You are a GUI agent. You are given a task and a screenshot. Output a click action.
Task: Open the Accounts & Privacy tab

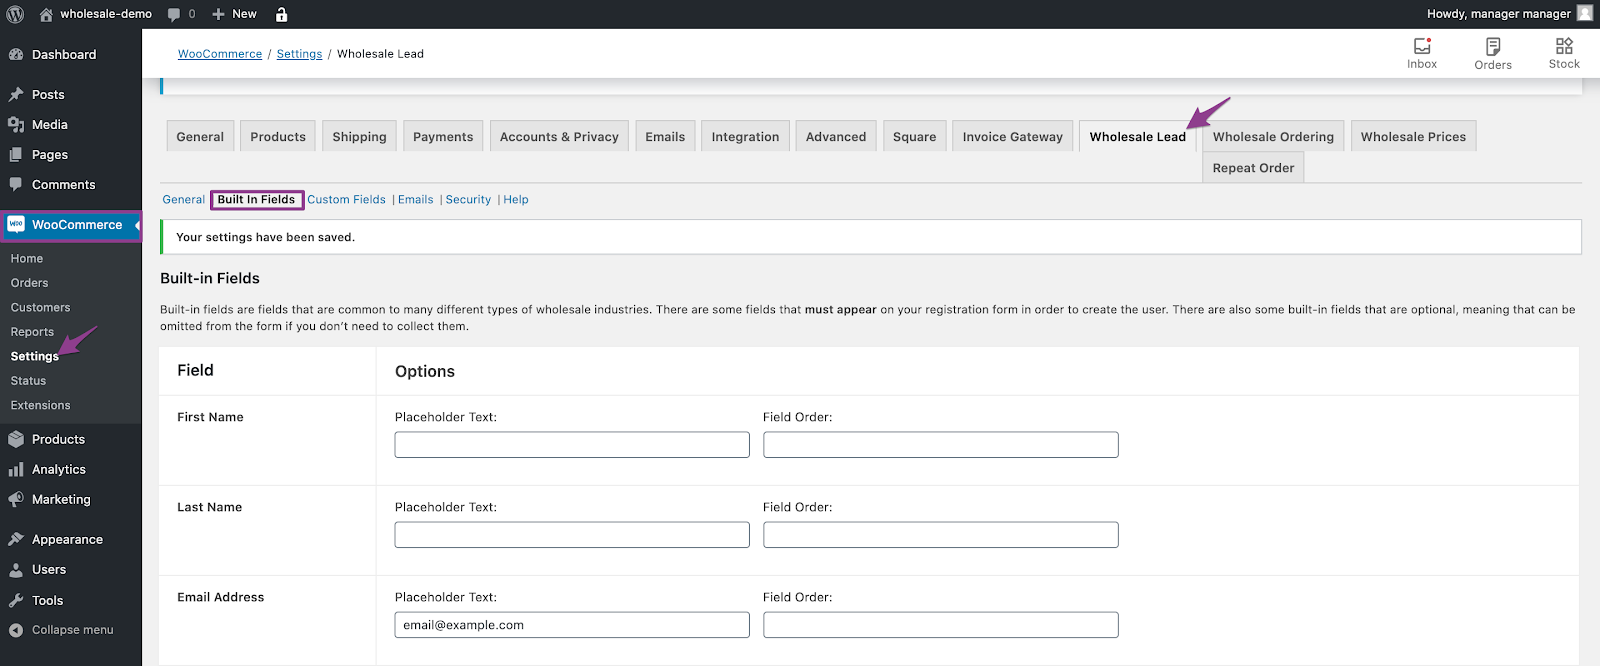coord(559,136)
